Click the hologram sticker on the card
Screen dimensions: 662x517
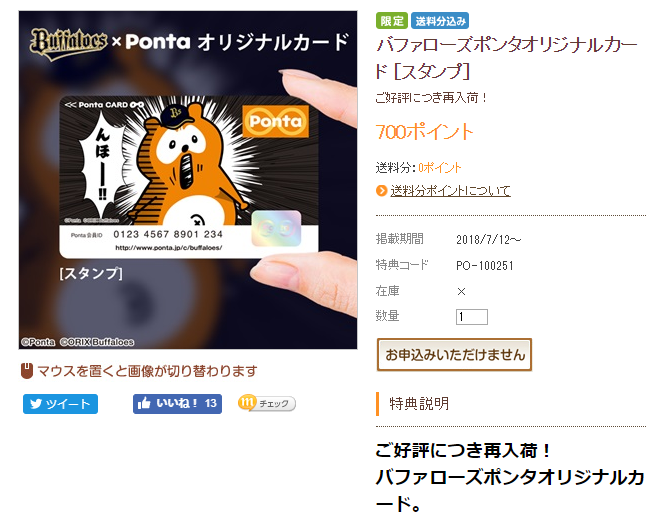[277, 228]
